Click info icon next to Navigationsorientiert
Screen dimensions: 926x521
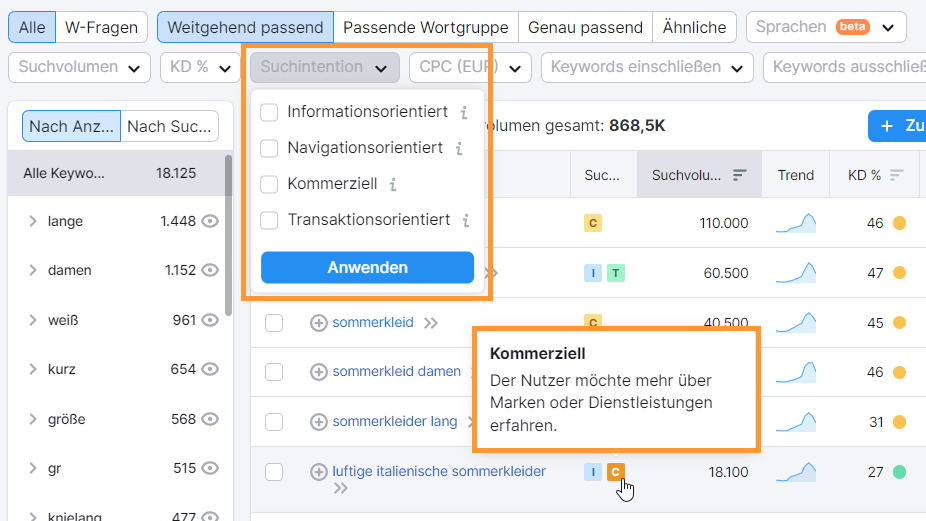point(459,148)
